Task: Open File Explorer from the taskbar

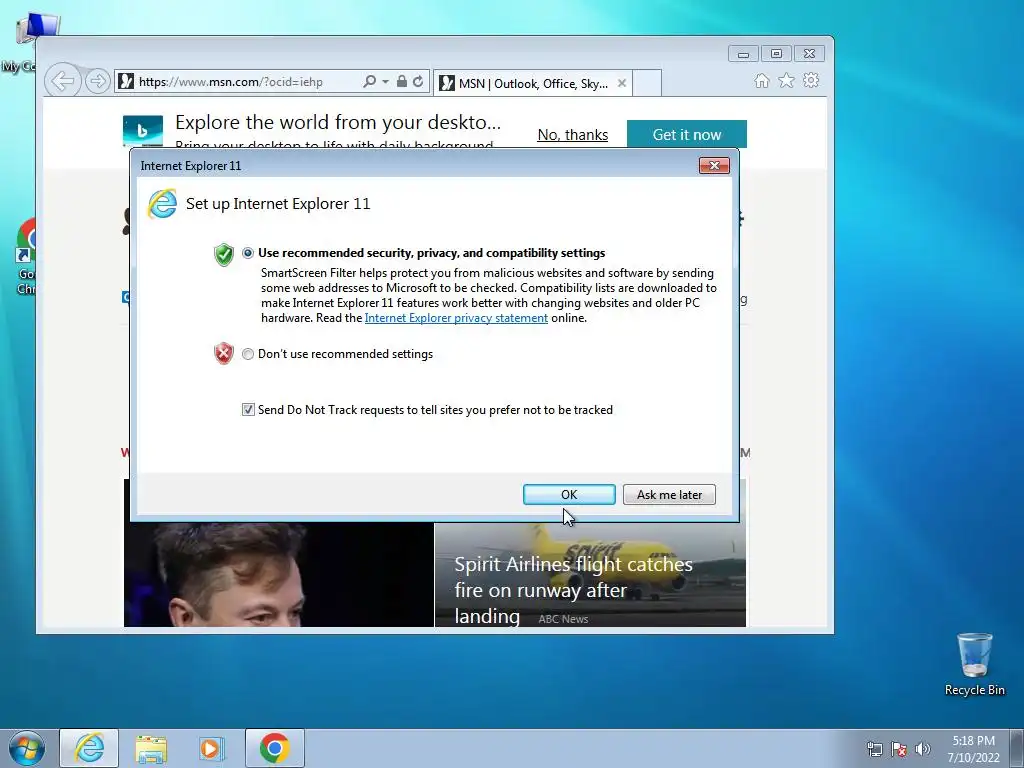Action: [151, 748]
